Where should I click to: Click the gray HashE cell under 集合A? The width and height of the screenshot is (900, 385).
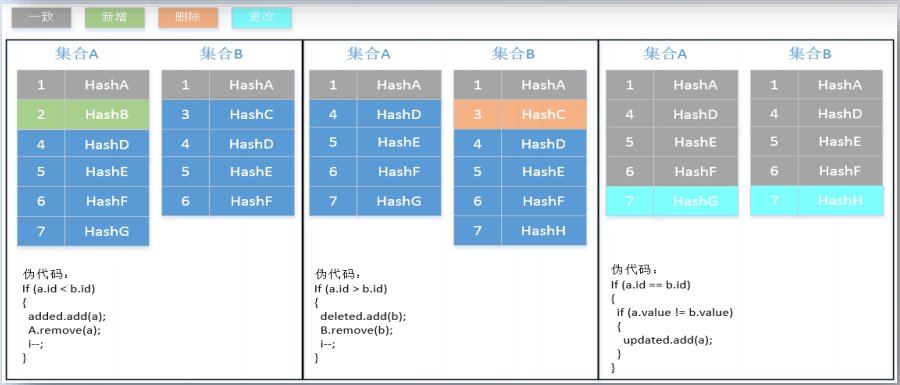696,142
